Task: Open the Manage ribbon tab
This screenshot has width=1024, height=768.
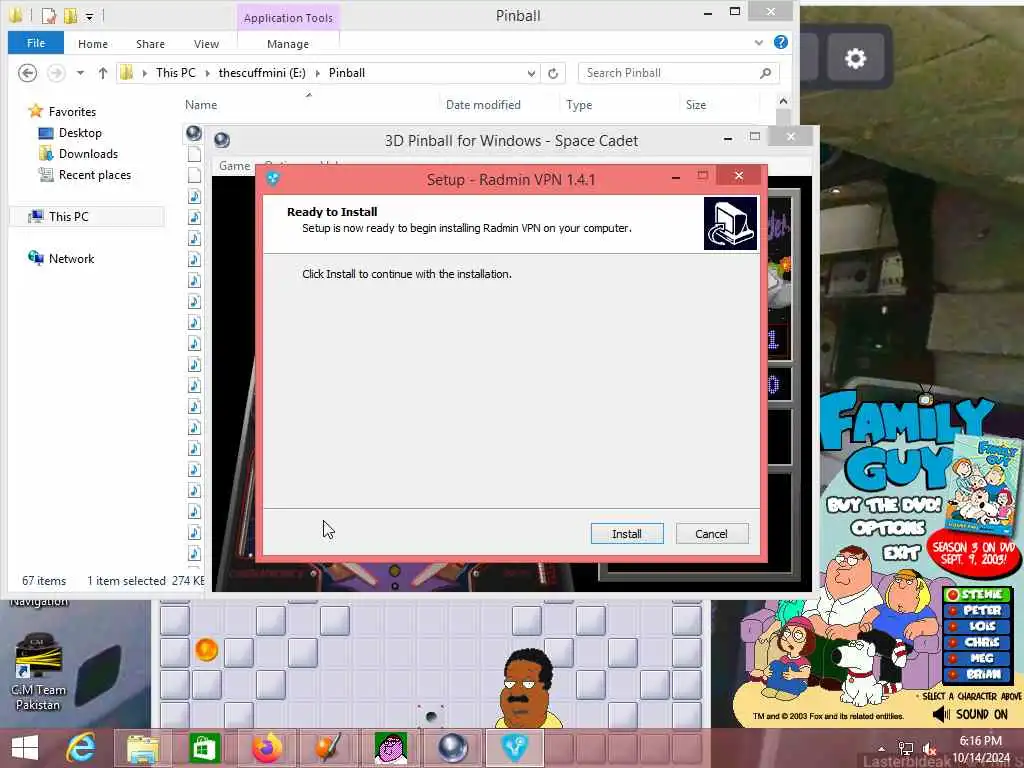Action: [x=288, y=44]
